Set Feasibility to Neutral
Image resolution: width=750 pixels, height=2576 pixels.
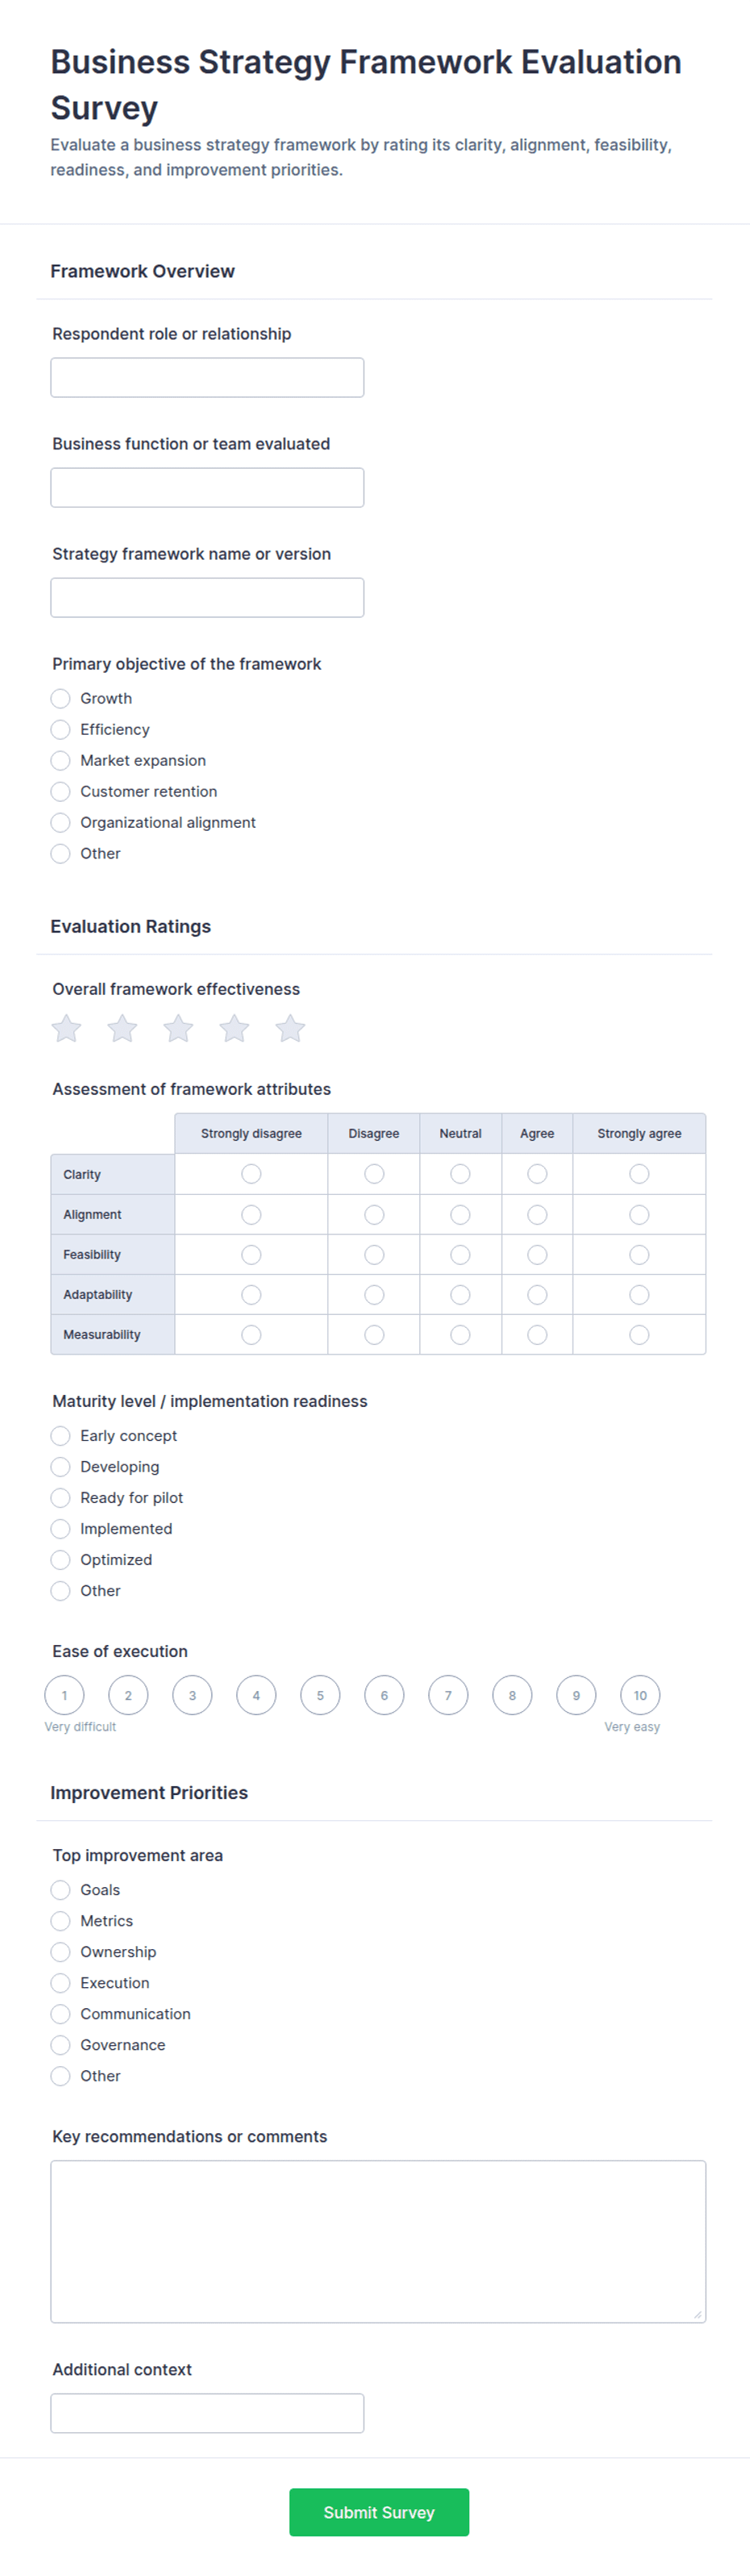click(x=460, y=1254)
